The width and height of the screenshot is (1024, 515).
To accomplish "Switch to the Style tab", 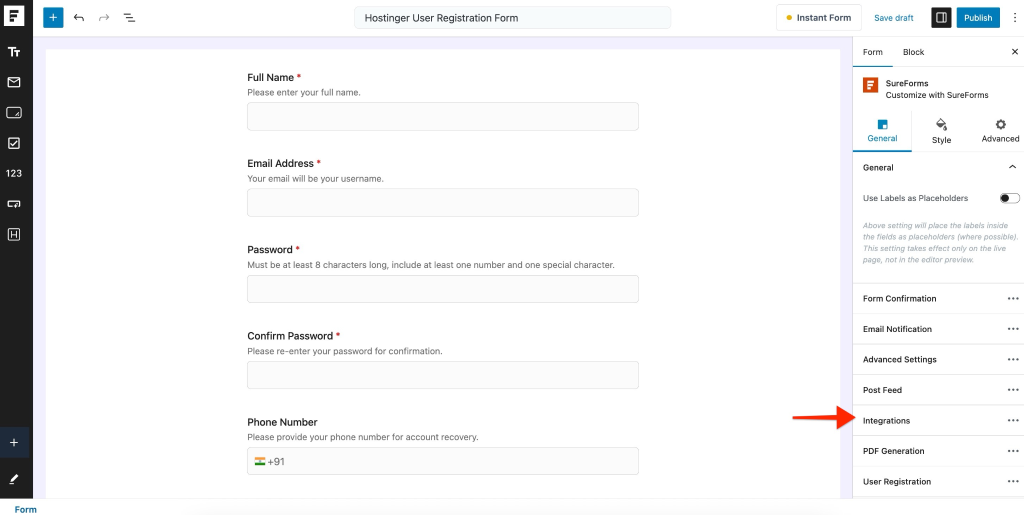I will [x=941, y=131].
